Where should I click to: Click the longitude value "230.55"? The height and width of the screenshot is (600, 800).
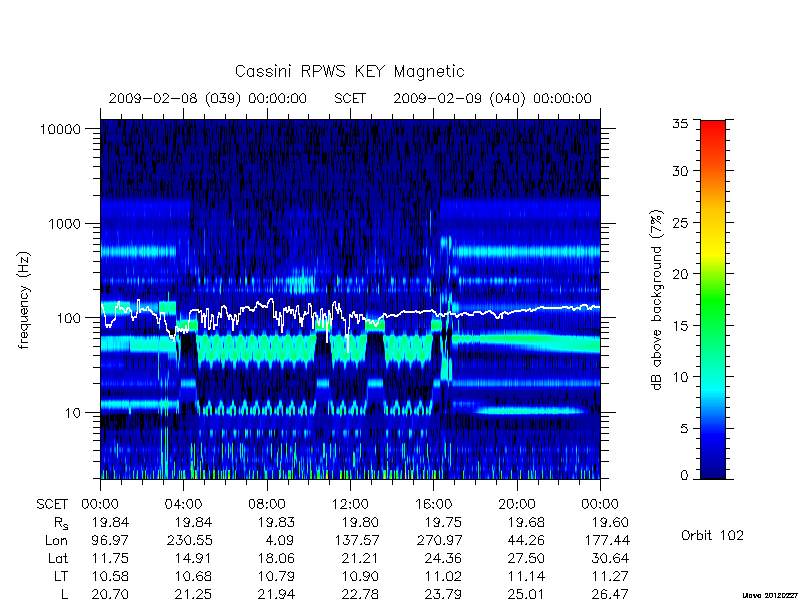[x=190, y=540]
